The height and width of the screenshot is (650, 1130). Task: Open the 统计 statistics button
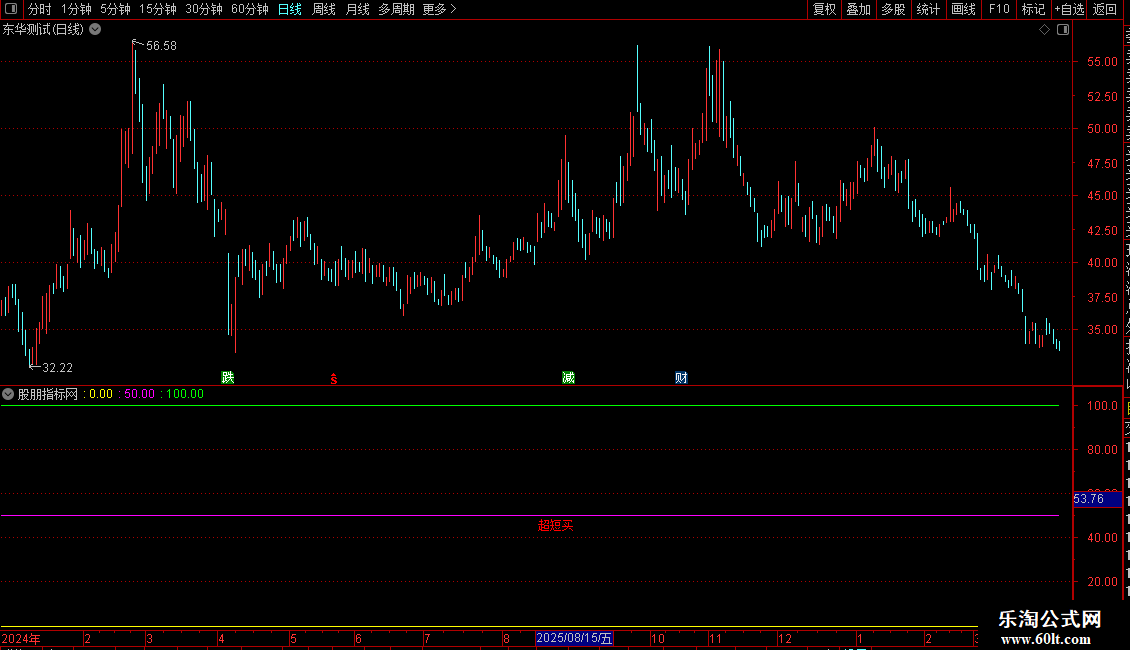tap(927, 9)
